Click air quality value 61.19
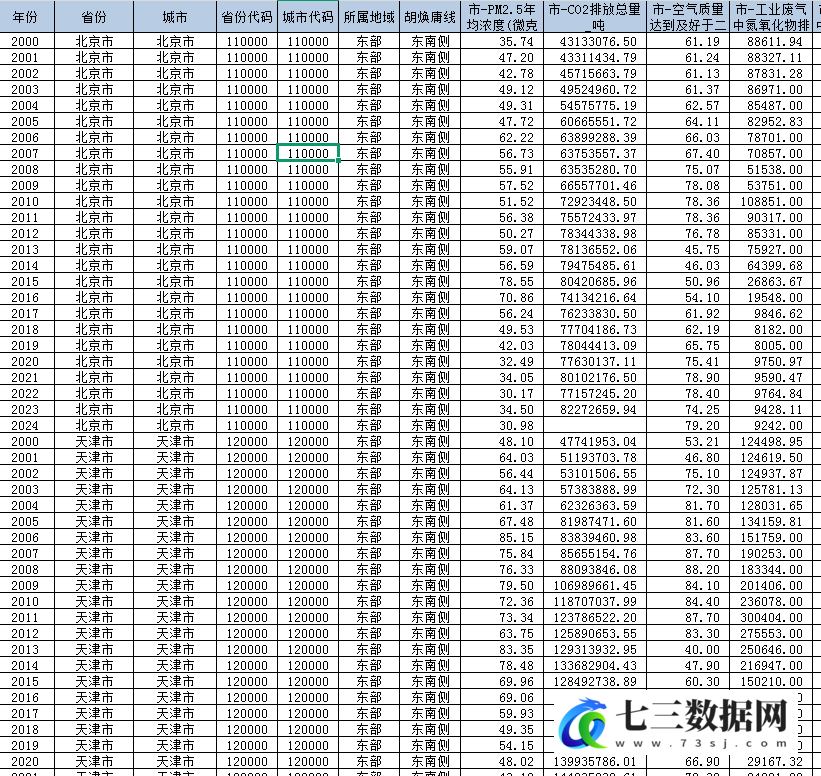Screen dimensions: 821x776 688,41
